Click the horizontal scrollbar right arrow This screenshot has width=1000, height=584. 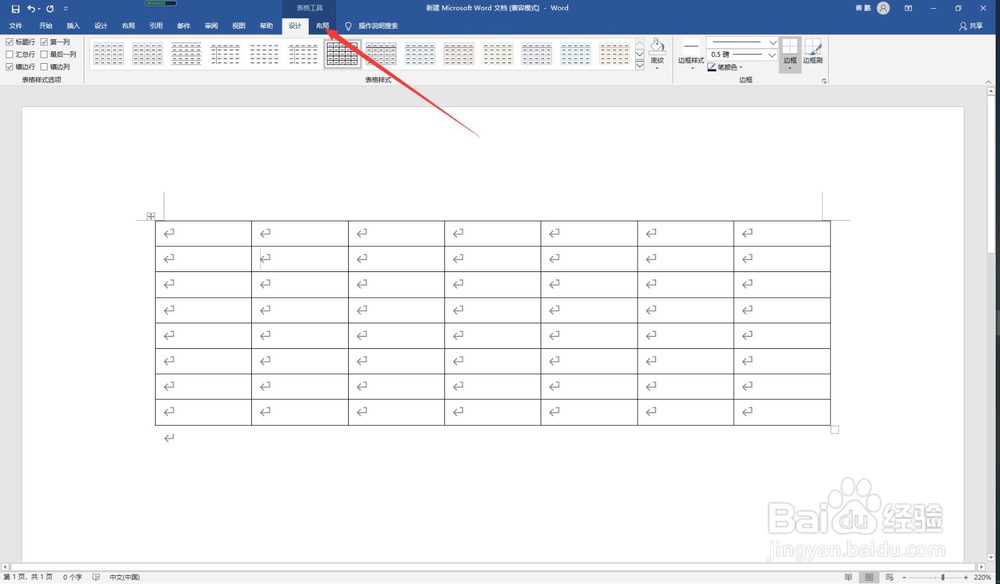point(982,567)
